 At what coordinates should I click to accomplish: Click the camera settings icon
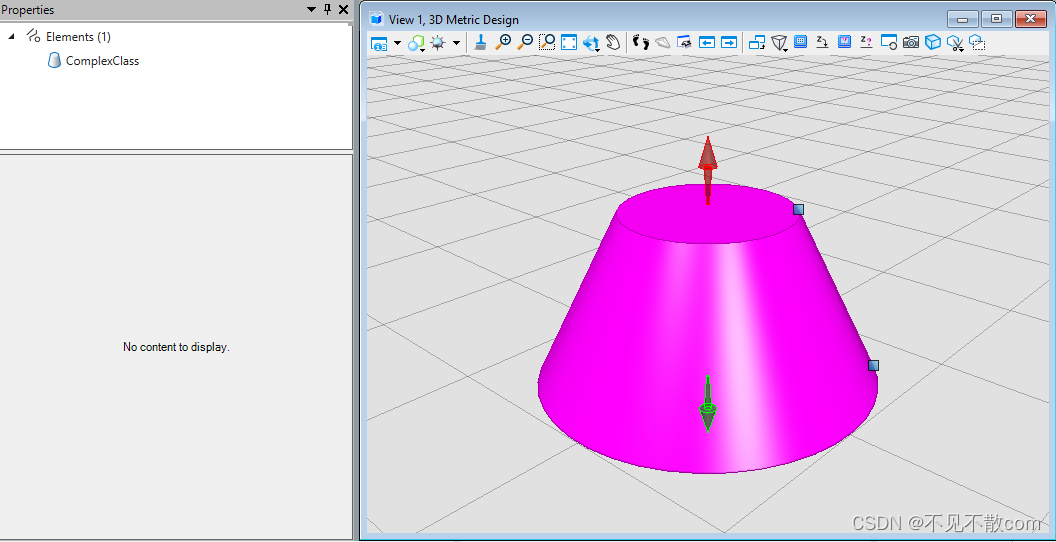[x=911, y=43]
